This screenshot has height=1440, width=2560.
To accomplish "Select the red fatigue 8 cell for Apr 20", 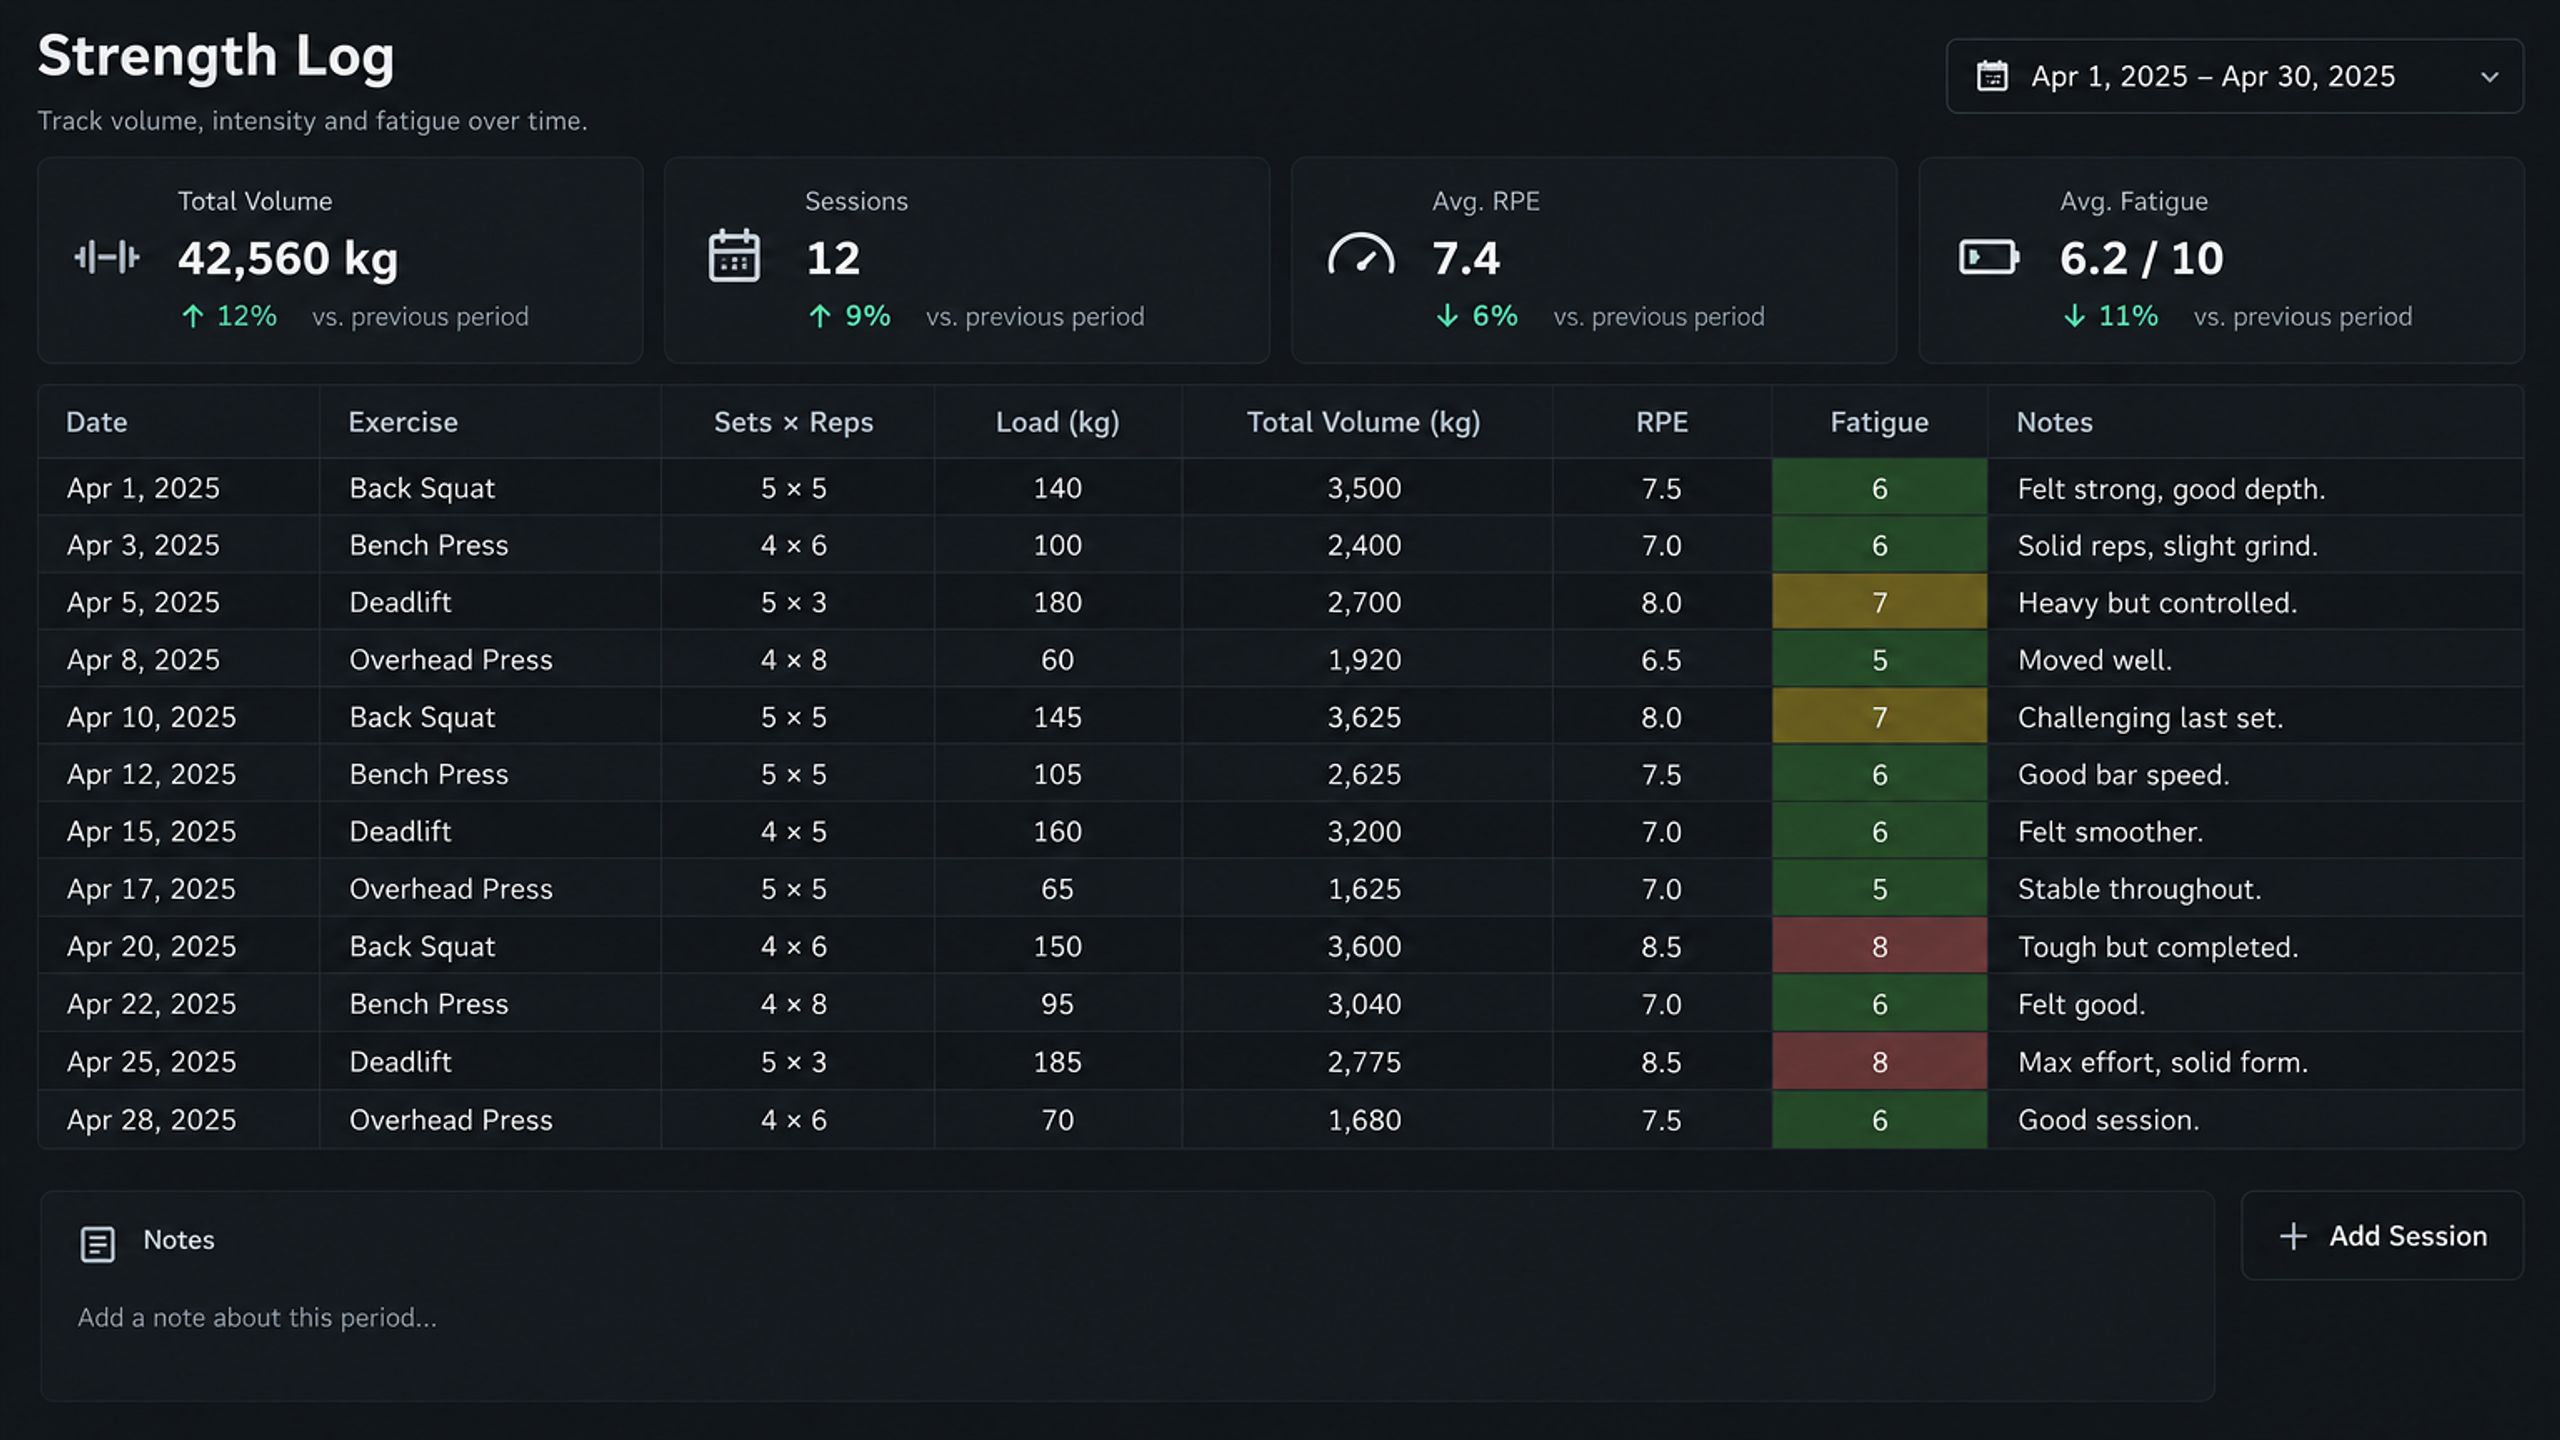I will point(1879,946).
